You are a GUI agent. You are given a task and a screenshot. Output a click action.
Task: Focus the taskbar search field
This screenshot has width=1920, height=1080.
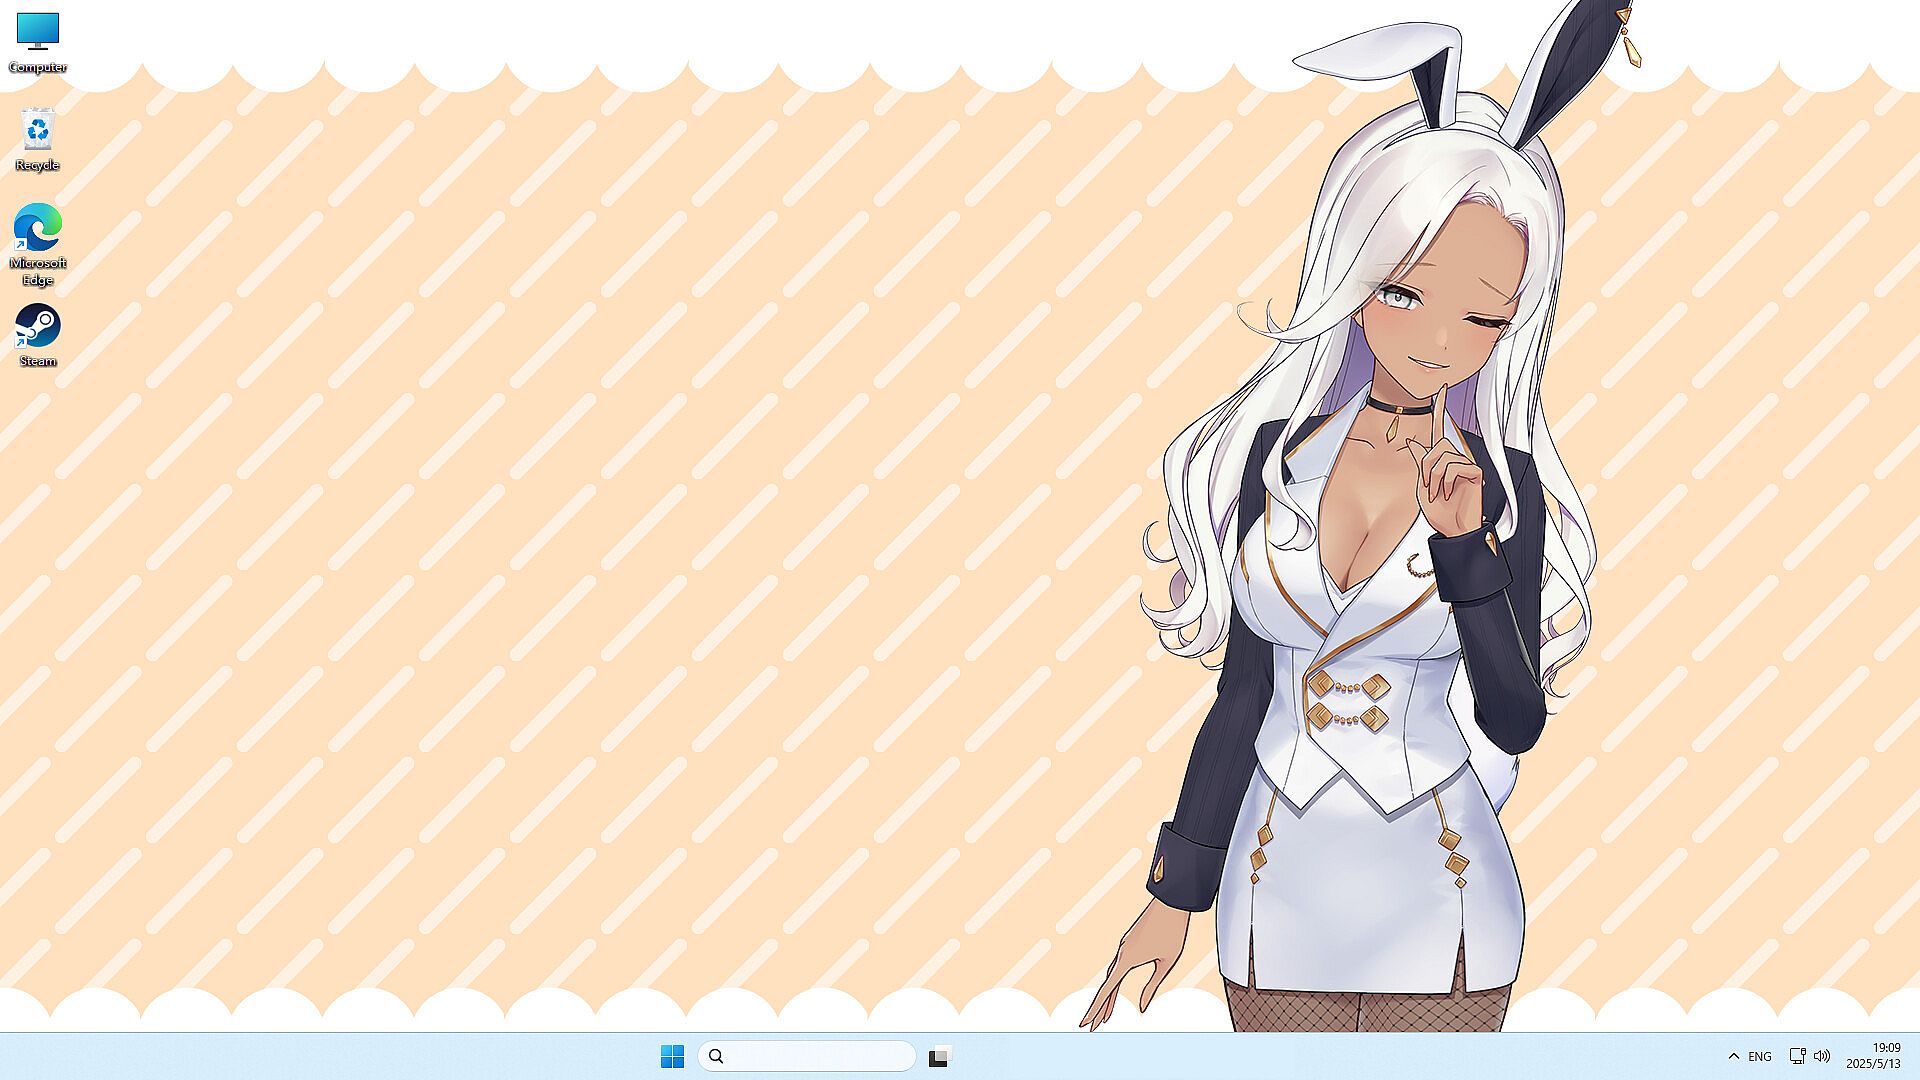pos(820,1056)
